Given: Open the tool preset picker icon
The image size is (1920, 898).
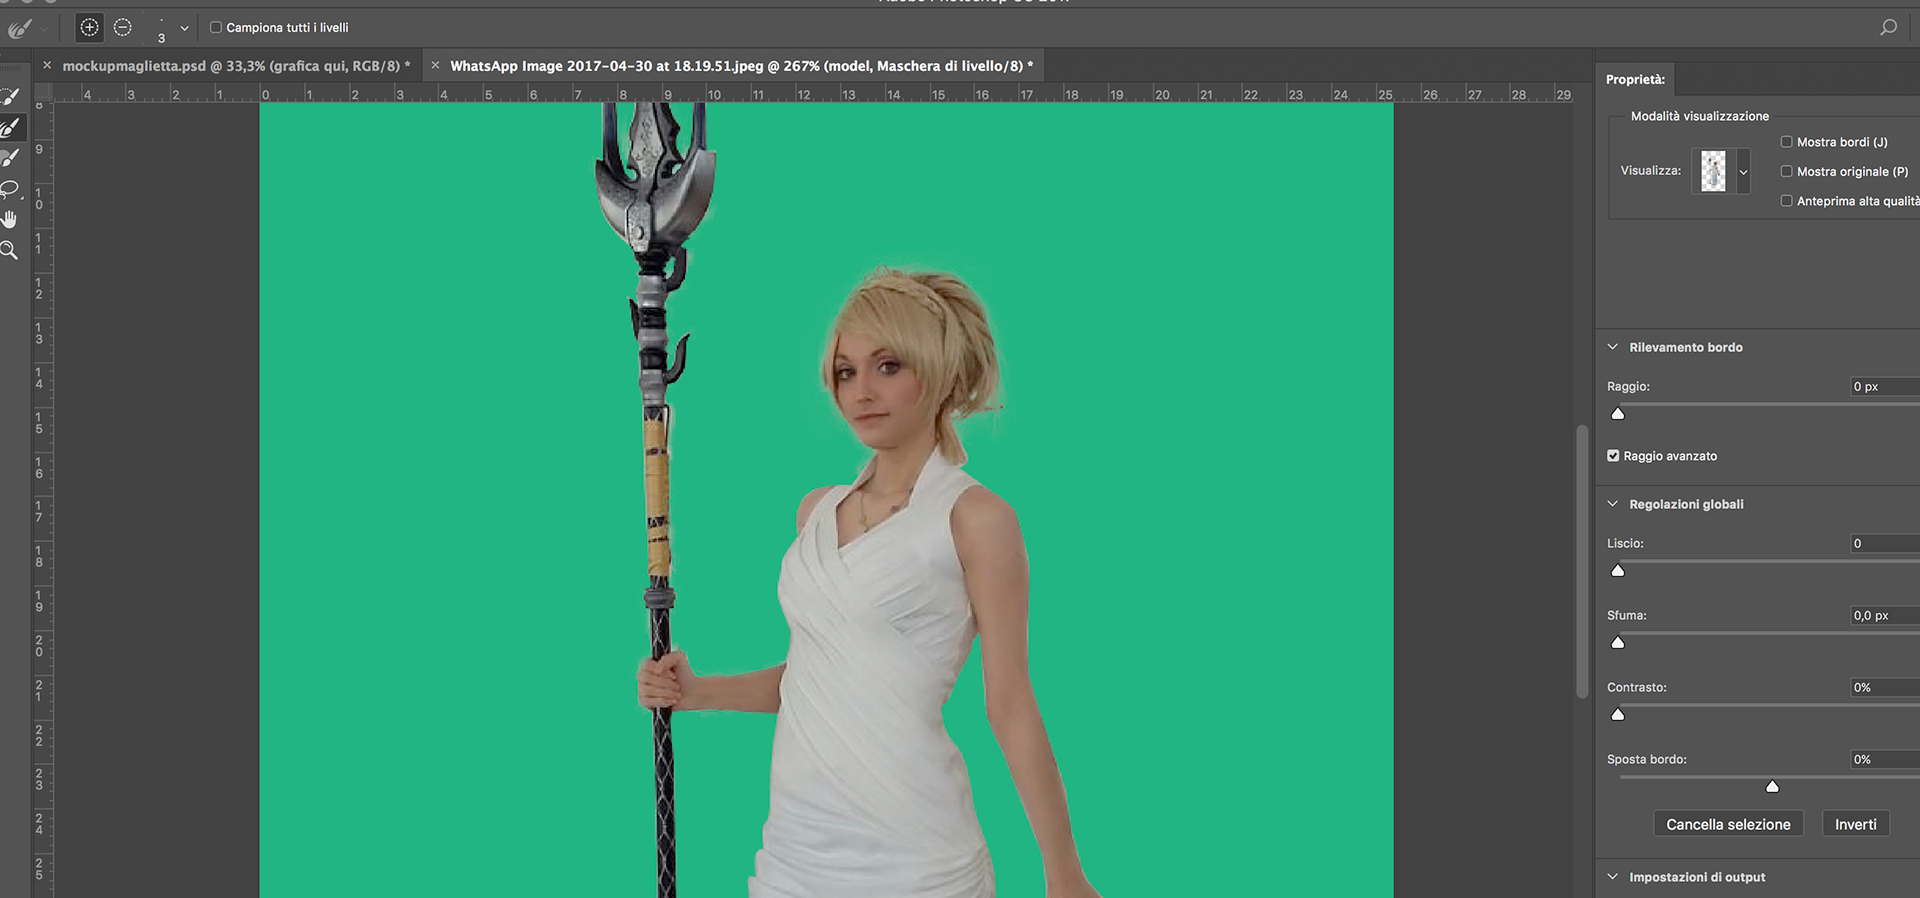Looking at the screenshot, I should (x=20, y=29).
